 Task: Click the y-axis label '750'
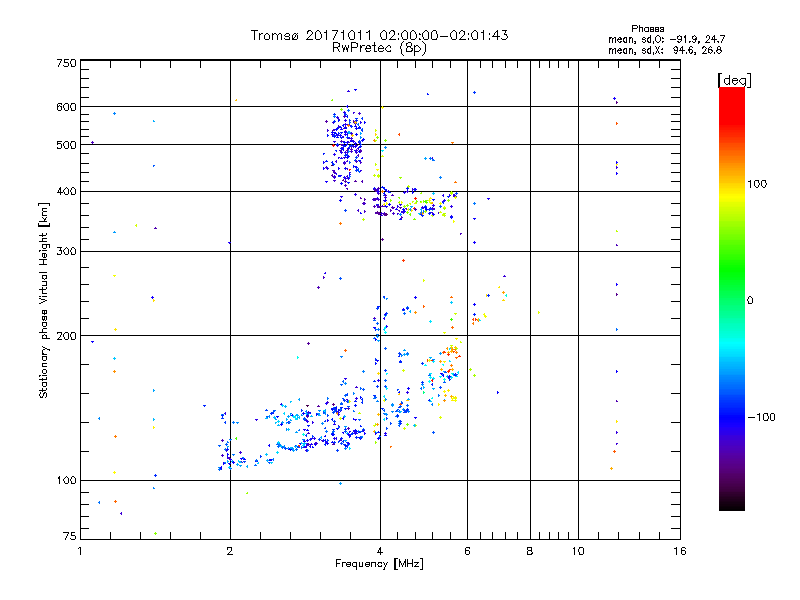point(66,63)
